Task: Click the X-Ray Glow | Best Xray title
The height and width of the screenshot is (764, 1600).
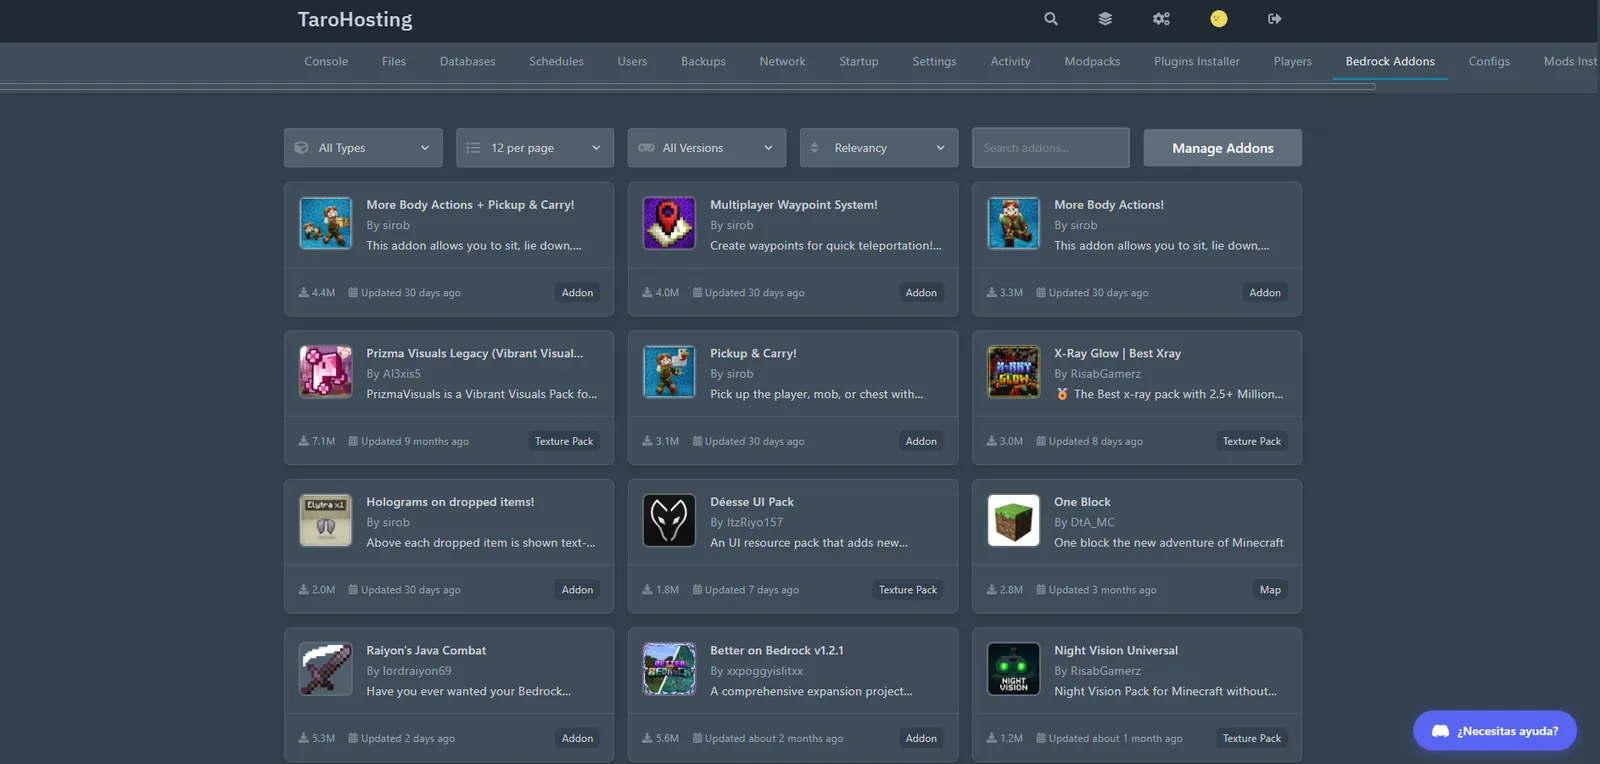Action: (1117, 354)
